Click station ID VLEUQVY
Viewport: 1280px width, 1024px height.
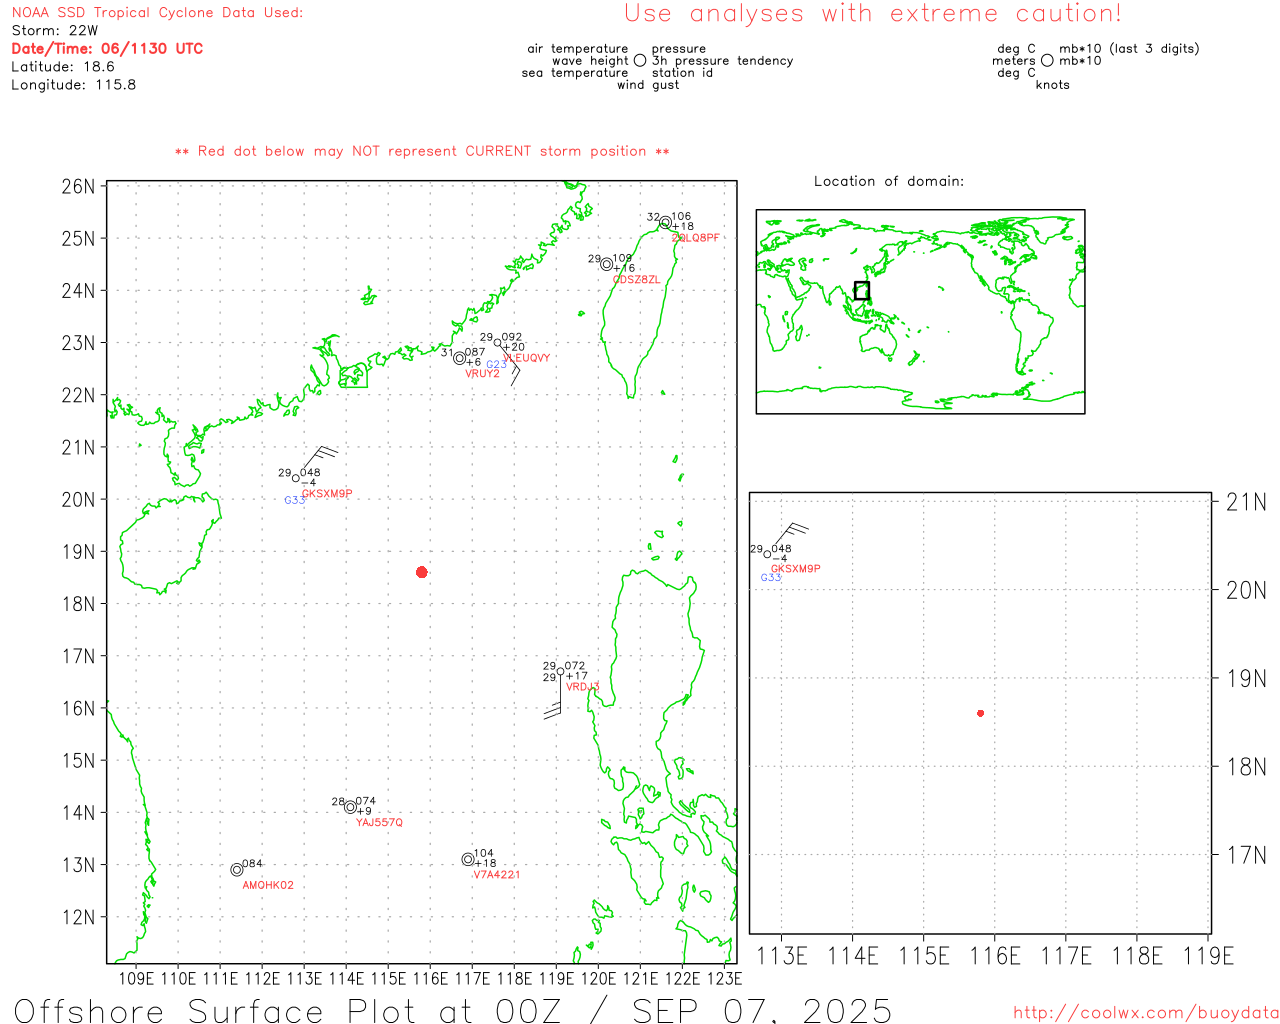pos(528,357)
